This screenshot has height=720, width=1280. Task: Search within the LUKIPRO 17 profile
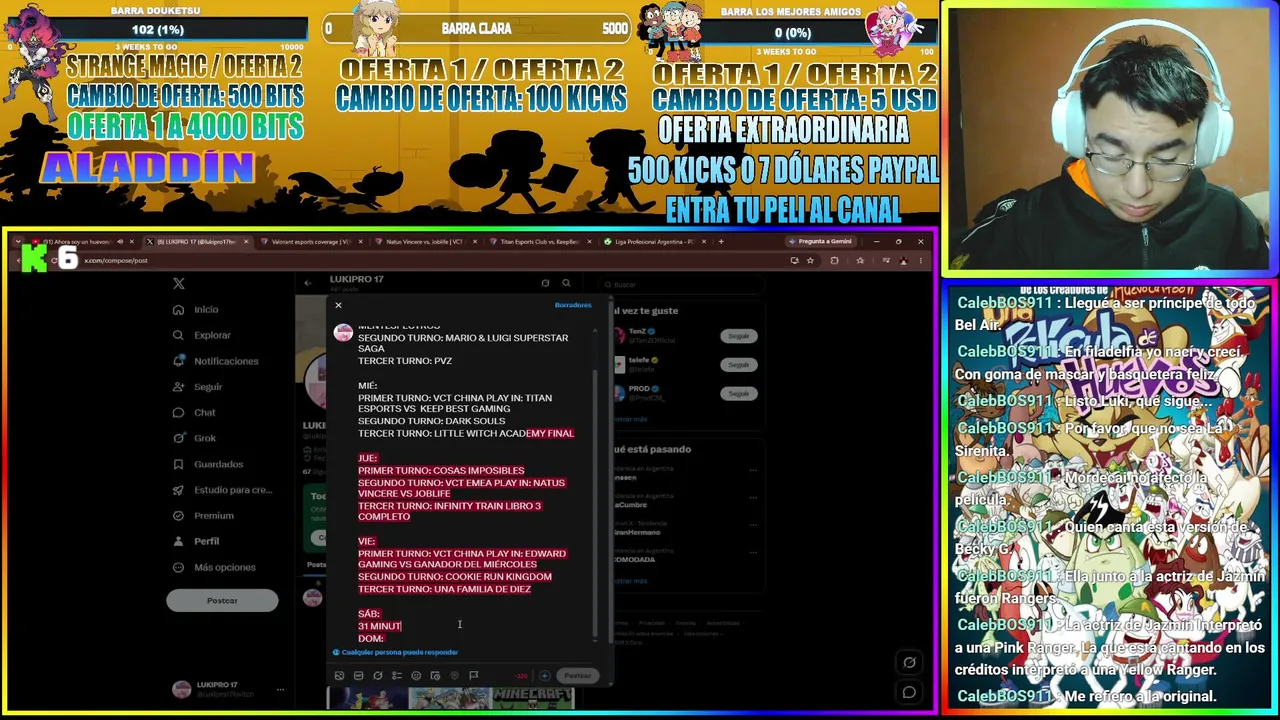pyautogui.click(x=566, y=283)
